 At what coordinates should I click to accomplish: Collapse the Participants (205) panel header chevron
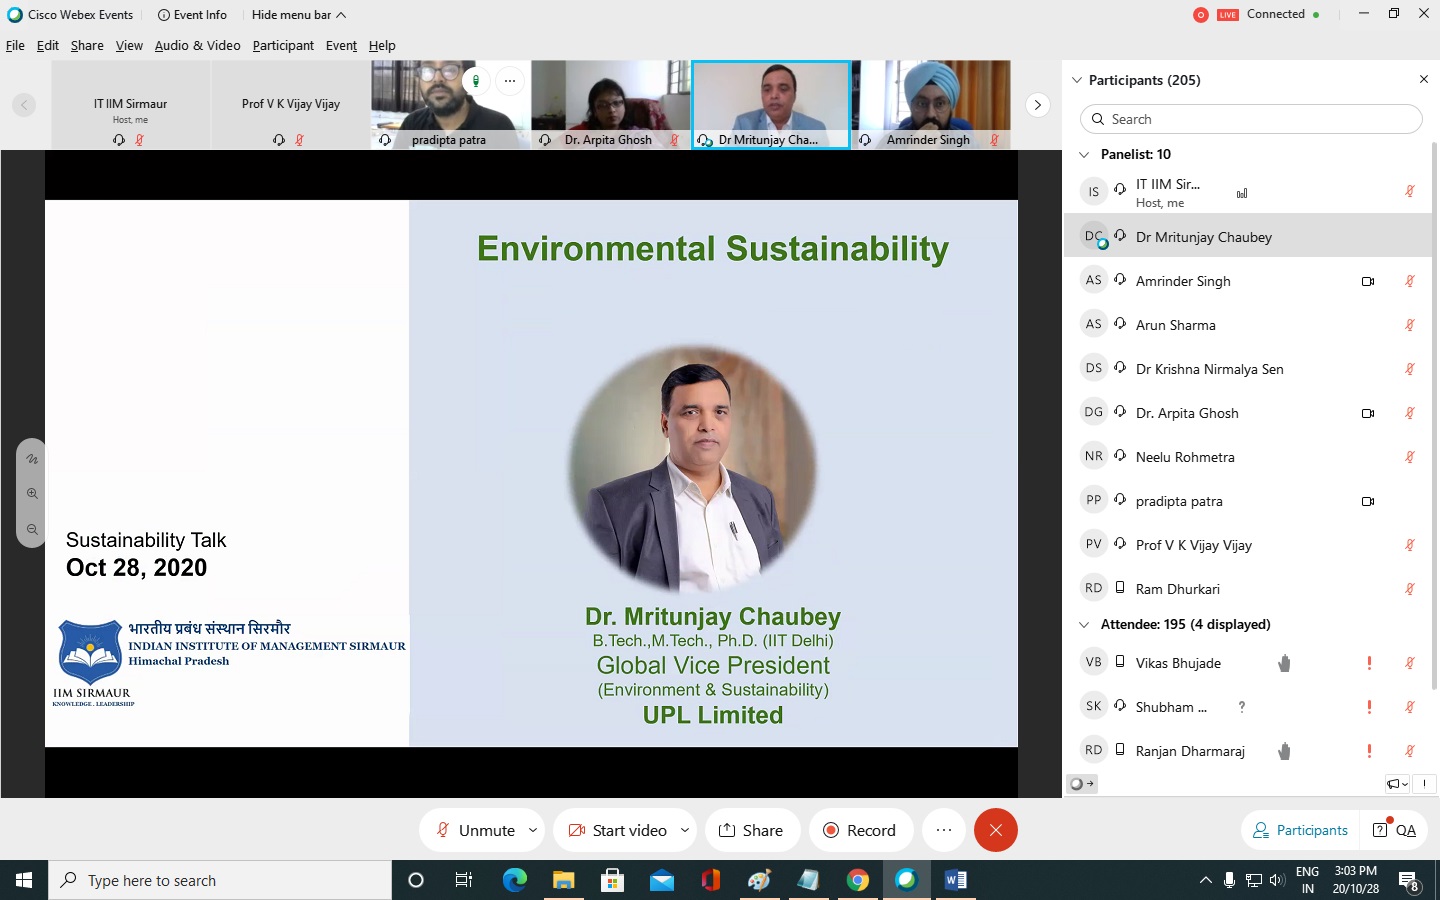[x=1077, y=80]
